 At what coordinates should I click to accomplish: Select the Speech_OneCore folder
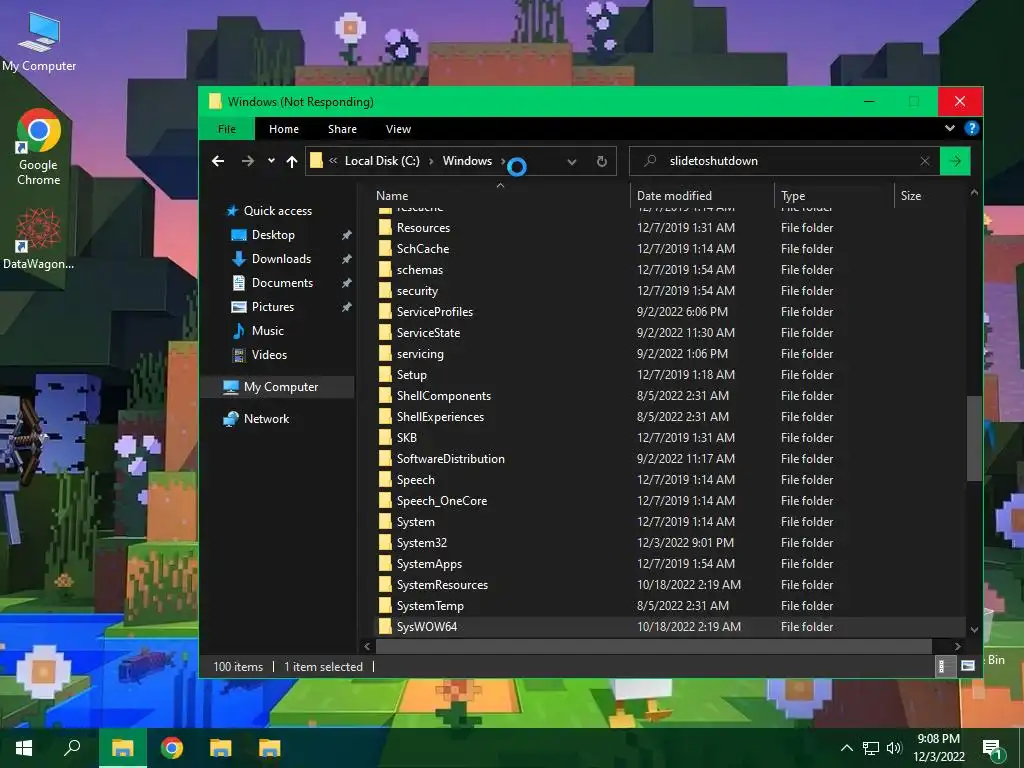pos(441,501)
